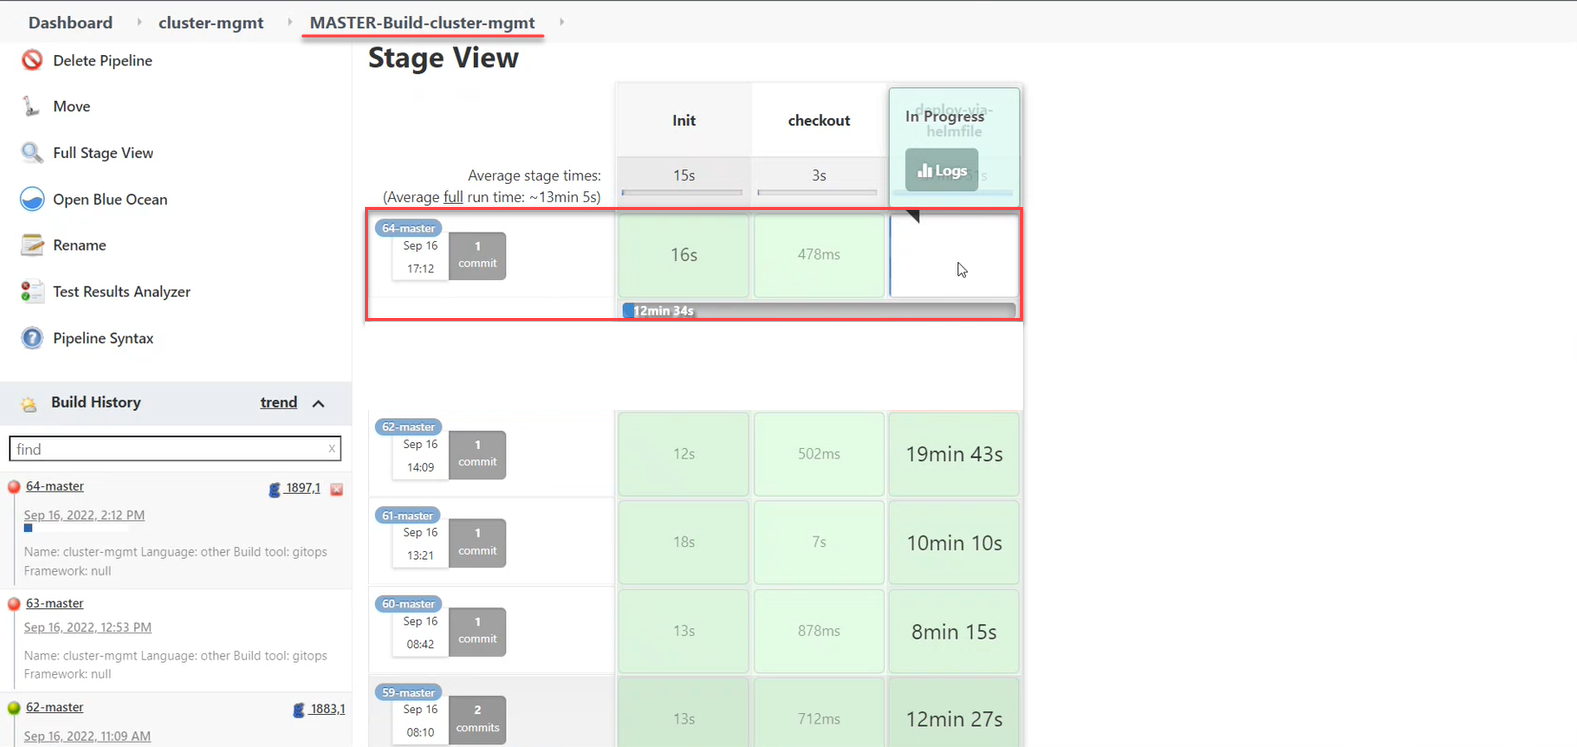Click the Pipeline Syntax help icon

(x=32, y=338)
